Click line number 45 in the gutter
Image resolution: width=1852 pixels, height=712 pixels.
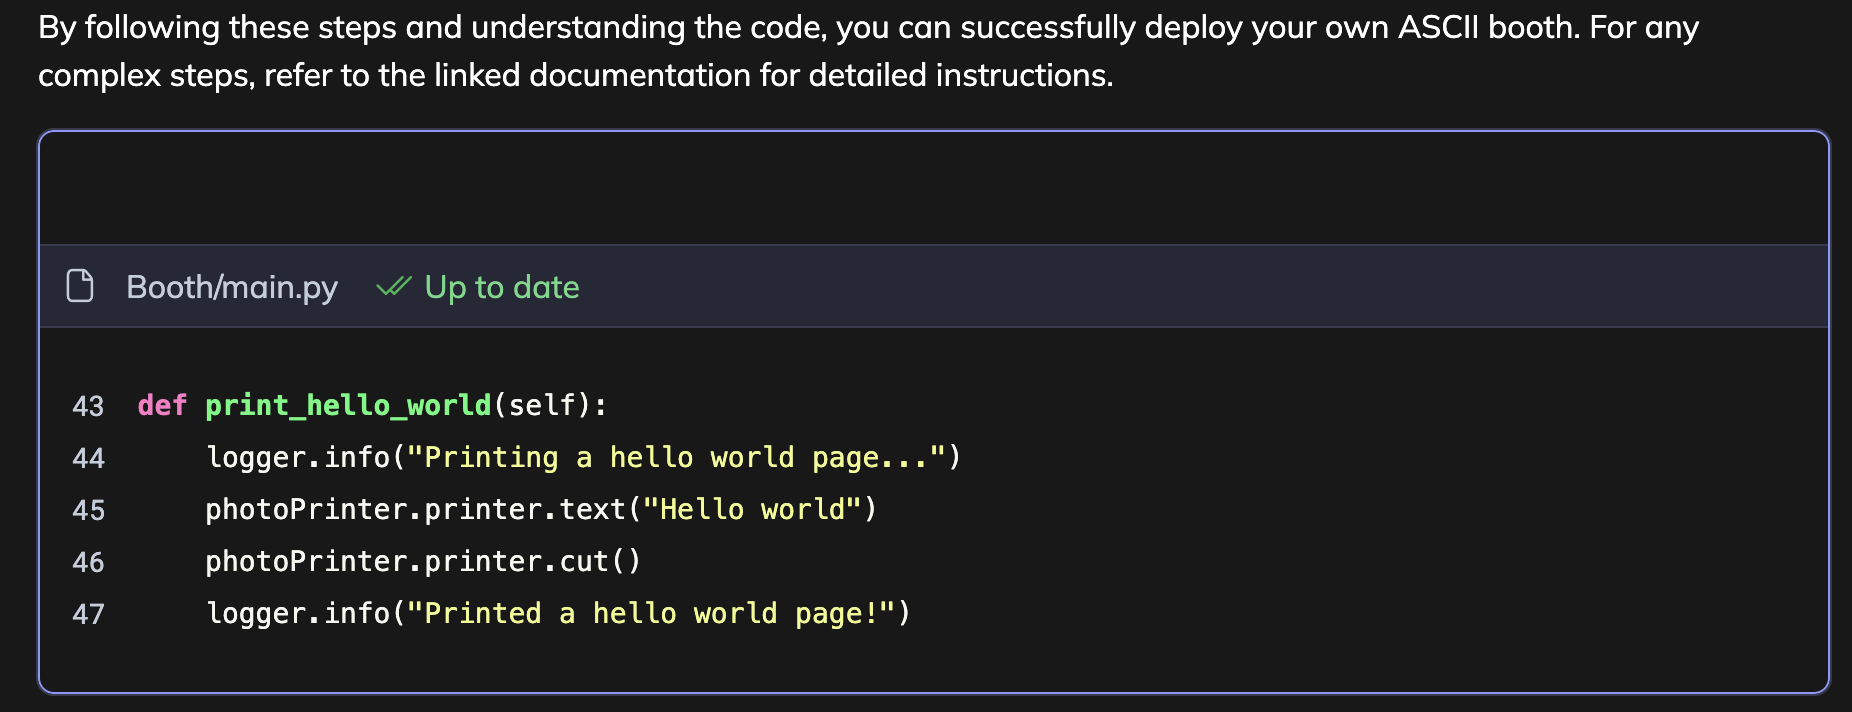(88, 510)
